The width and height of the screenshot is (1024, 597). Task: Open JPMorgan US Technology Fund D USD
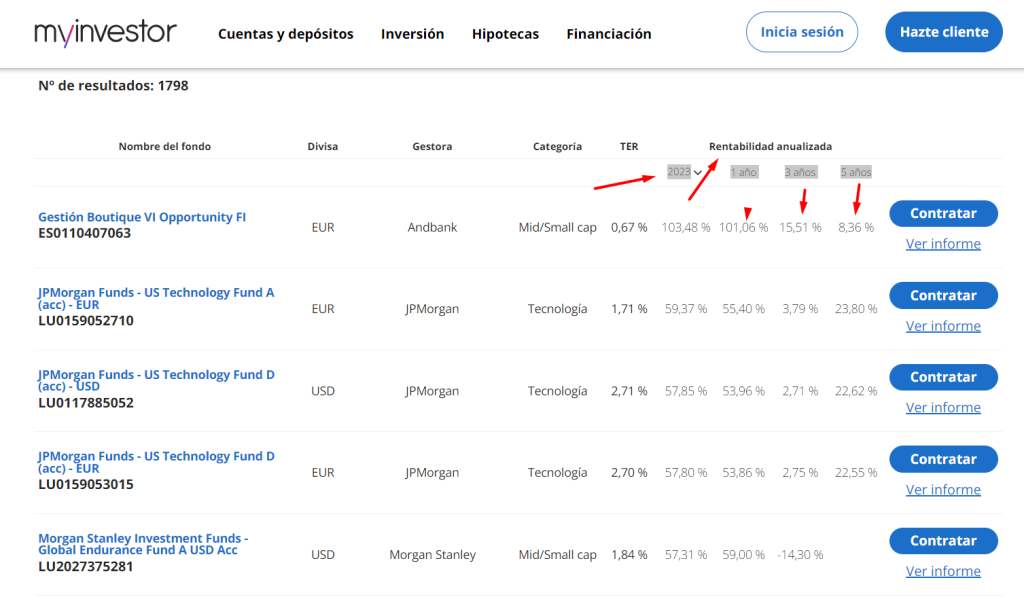(x=156, y=380)
